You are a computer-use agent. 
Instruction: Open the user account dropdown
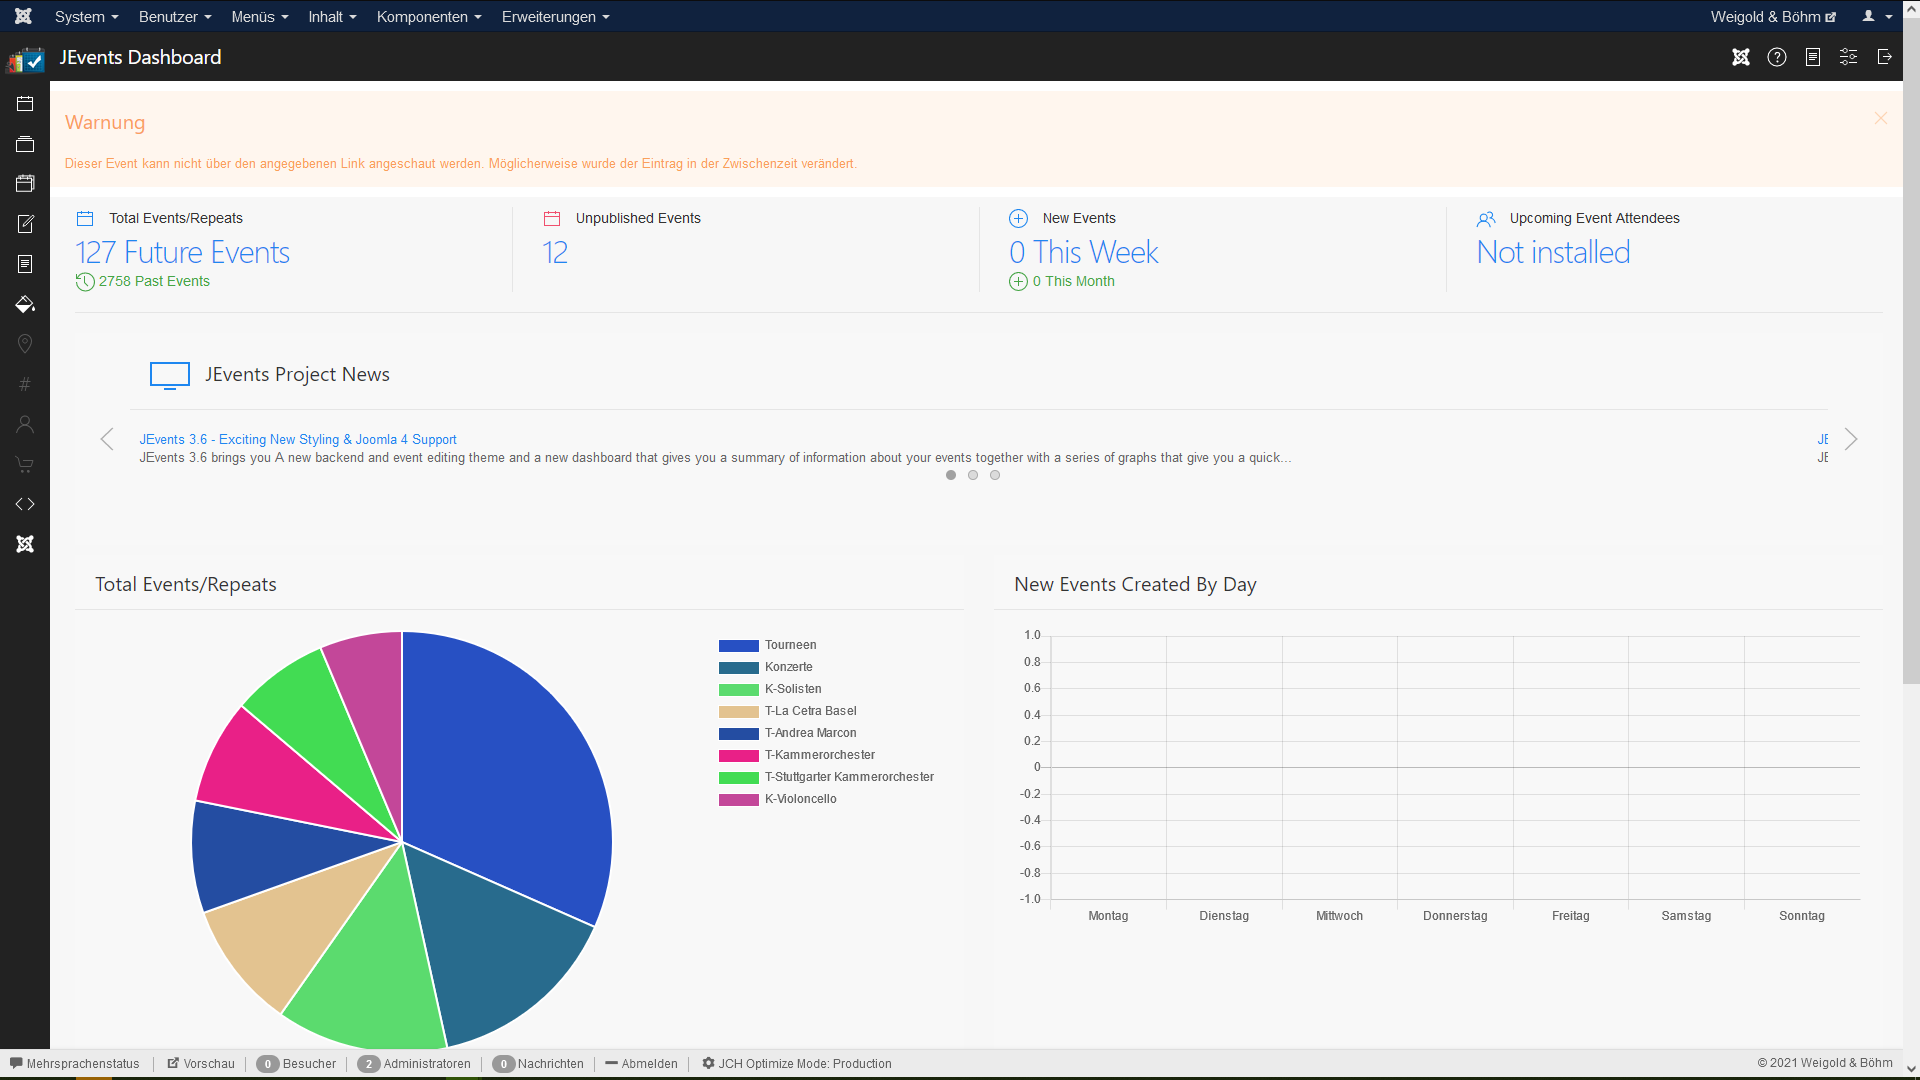point(1877,17)
